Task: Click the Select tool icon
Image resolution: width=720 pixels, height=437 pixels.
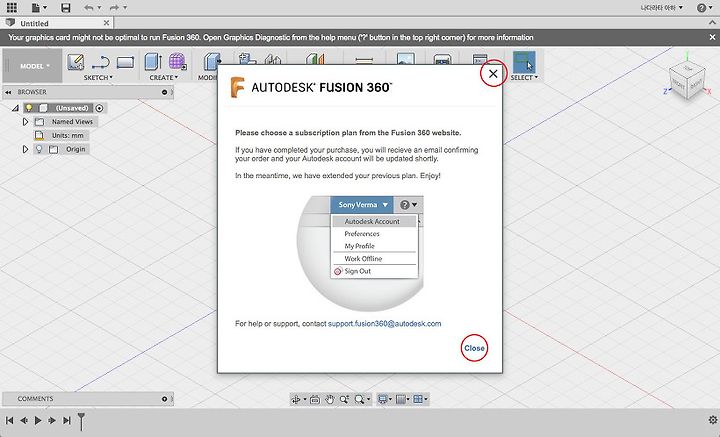Action: click(523, 62)
